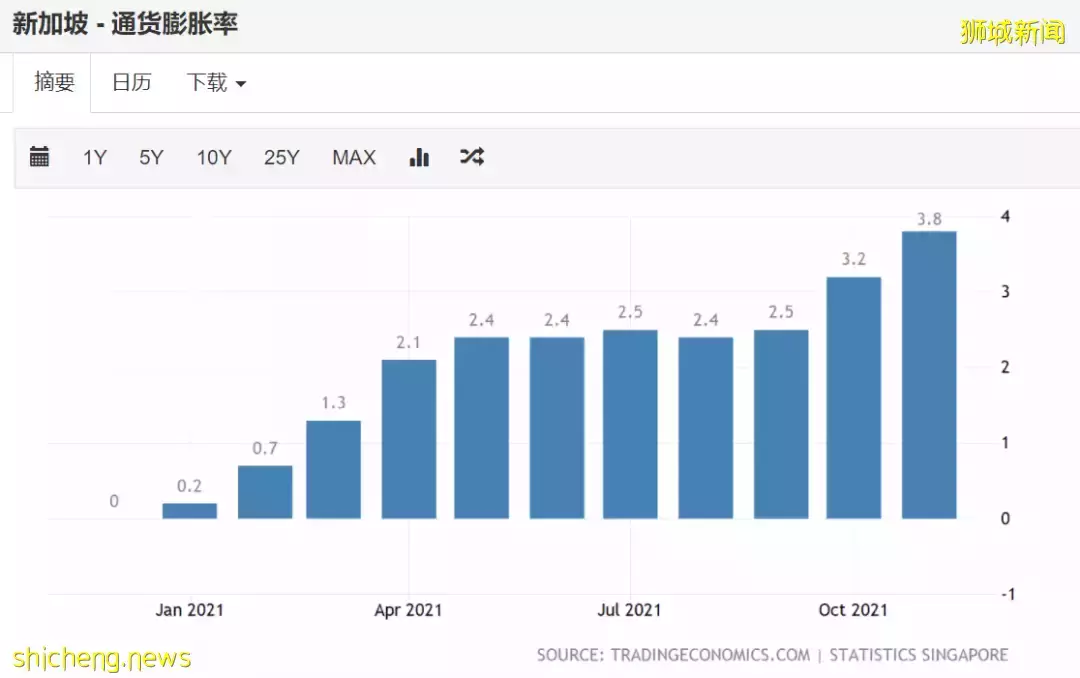
Task: Click the 'Oct 2021' axis label
Action: coord(853,610)
